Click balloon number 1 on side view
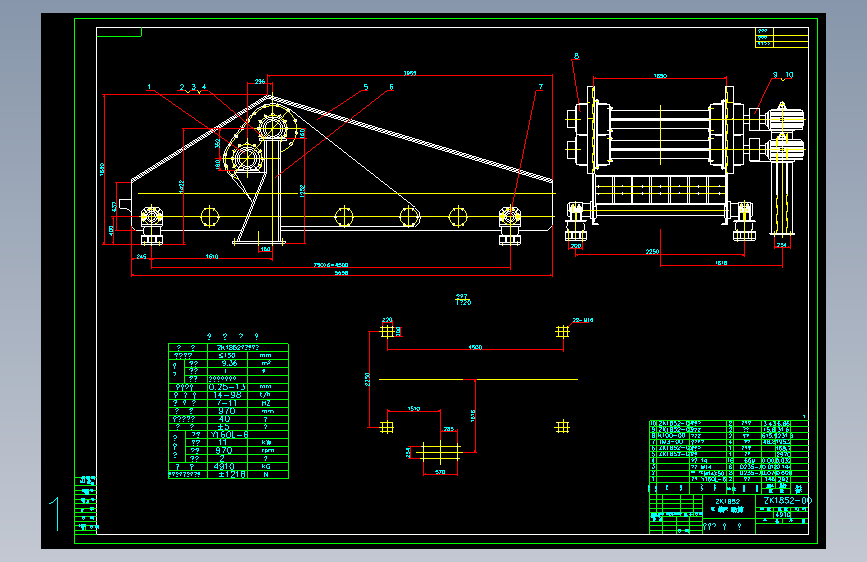 tap(149, 87)
